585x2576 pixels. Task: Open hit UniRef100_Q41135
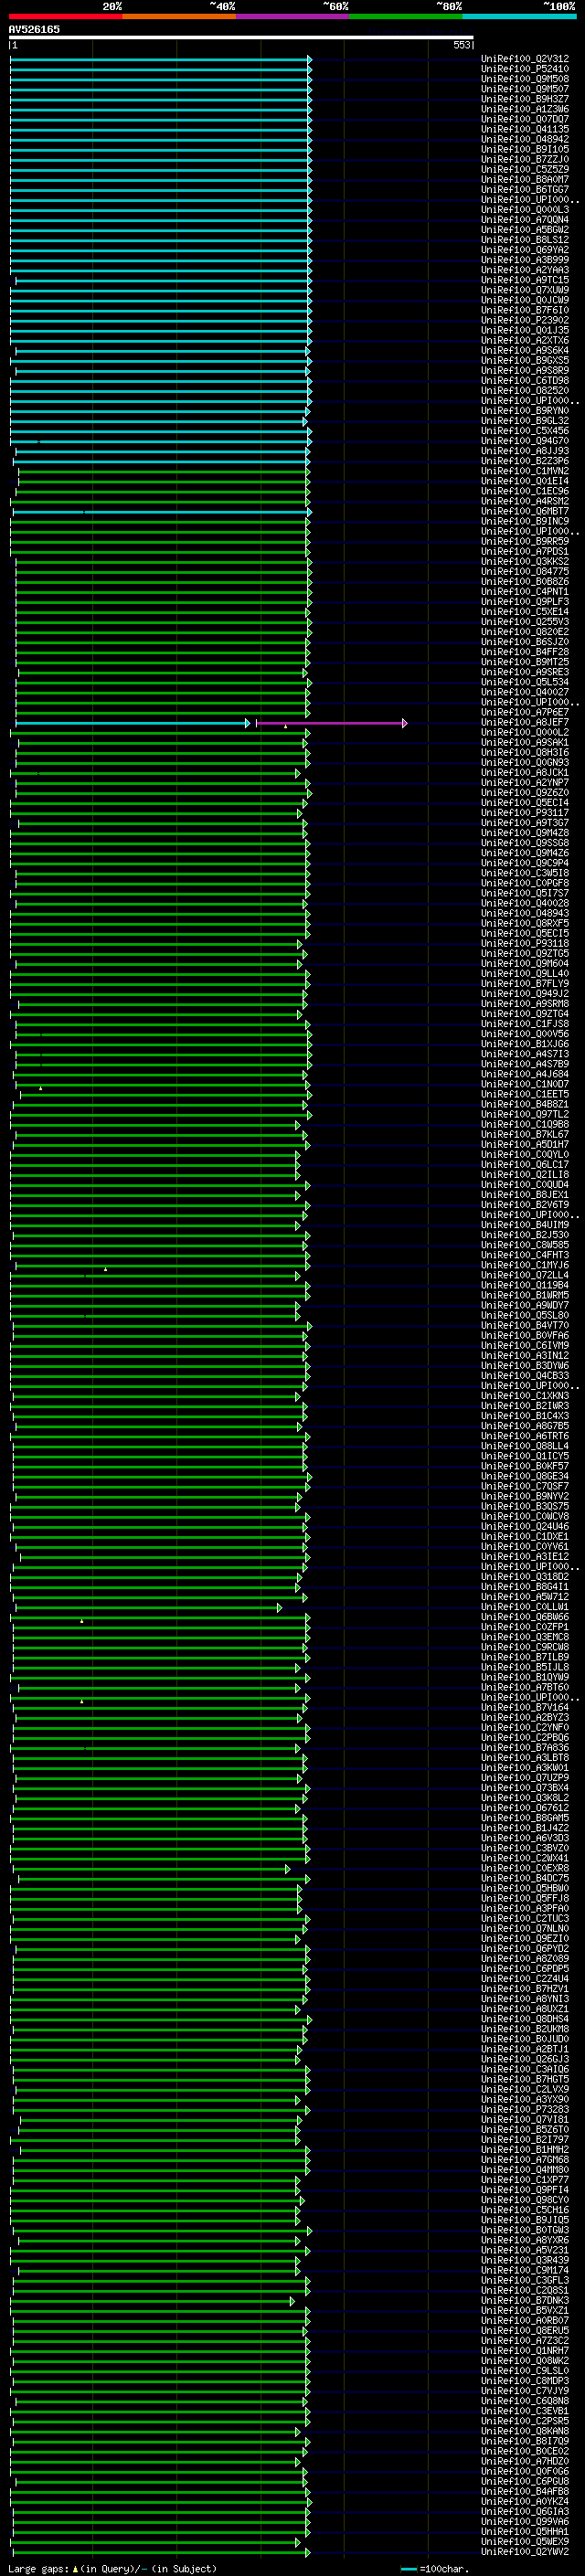[525, 129]
